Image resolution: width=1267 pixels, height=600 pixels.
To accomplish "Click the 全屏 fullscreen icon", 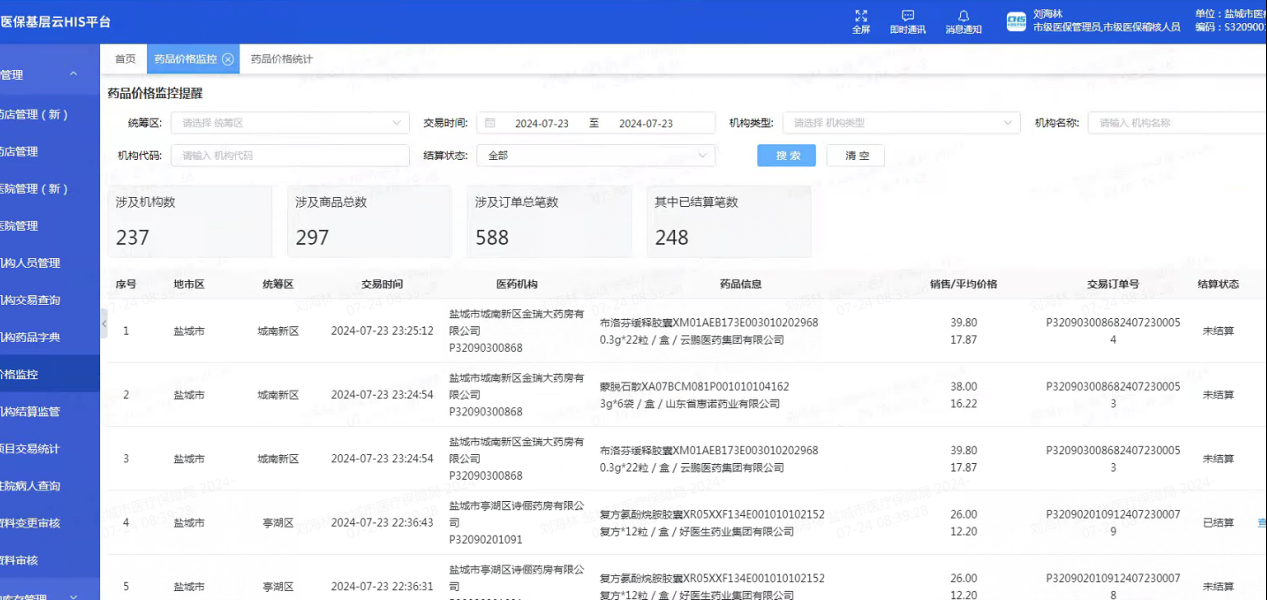I will click(861, 16).
